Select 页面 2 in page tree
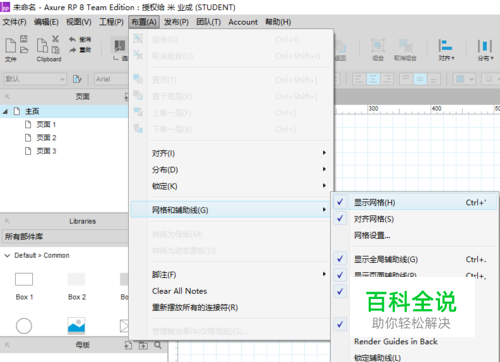Viewport: 500px width, 362px height. tap(46, 138)
